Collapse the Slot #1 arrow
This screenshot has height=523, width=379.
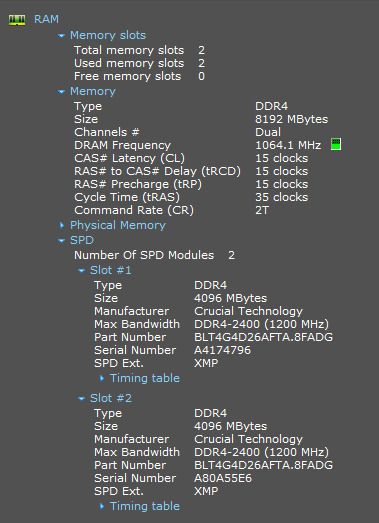click(x=81, y=271)
